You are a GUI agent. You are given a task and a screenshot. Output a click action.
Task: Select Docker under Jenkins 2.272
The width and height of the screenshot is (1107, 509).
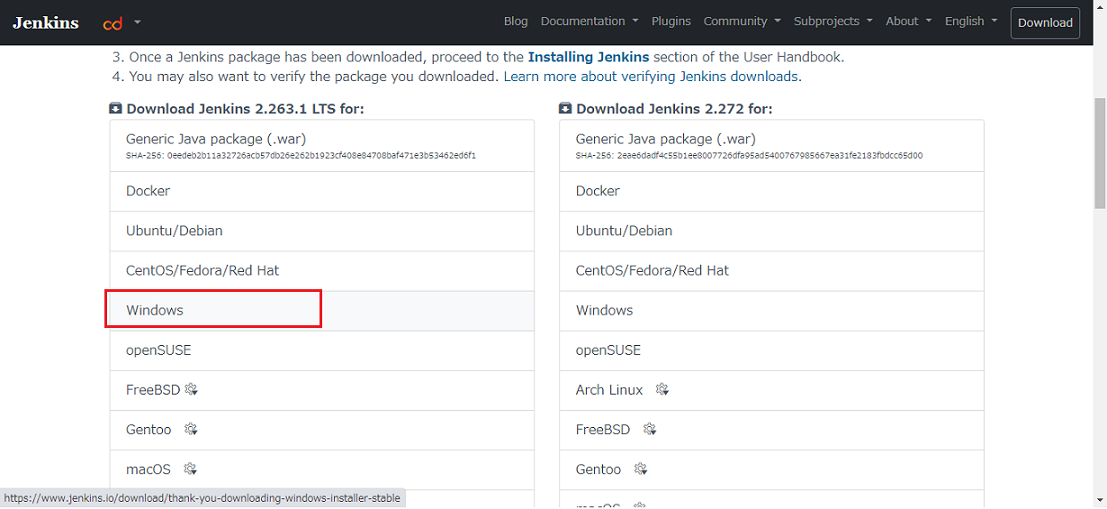pyautogui.click(x=772, y=191)
